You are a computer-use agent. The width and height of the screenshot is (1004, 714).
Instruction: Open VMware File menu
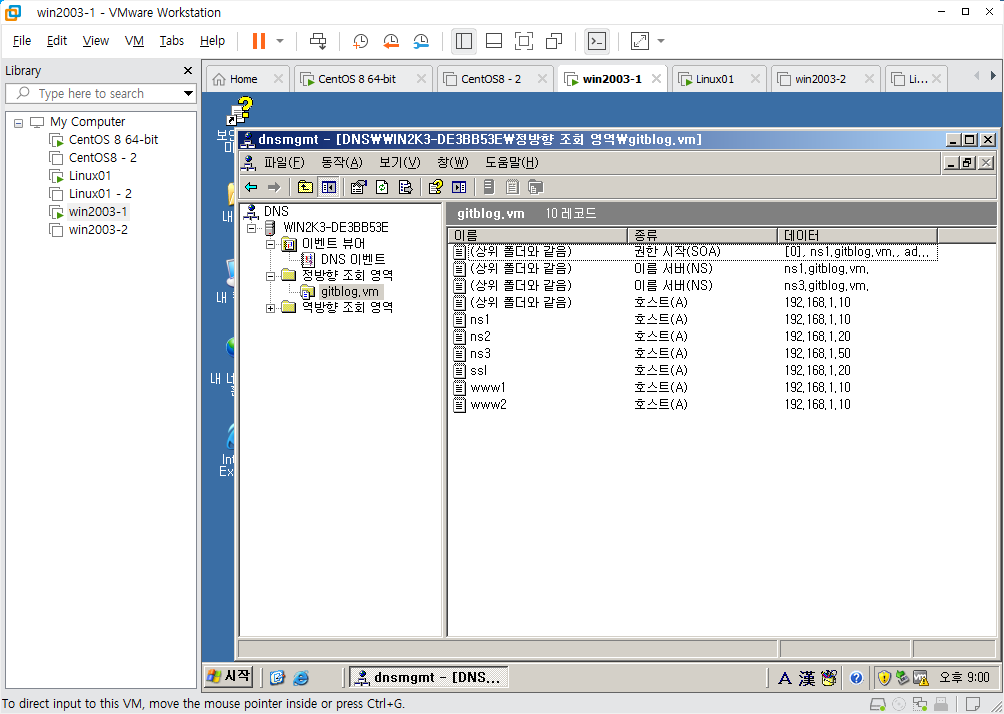point(22,41)
